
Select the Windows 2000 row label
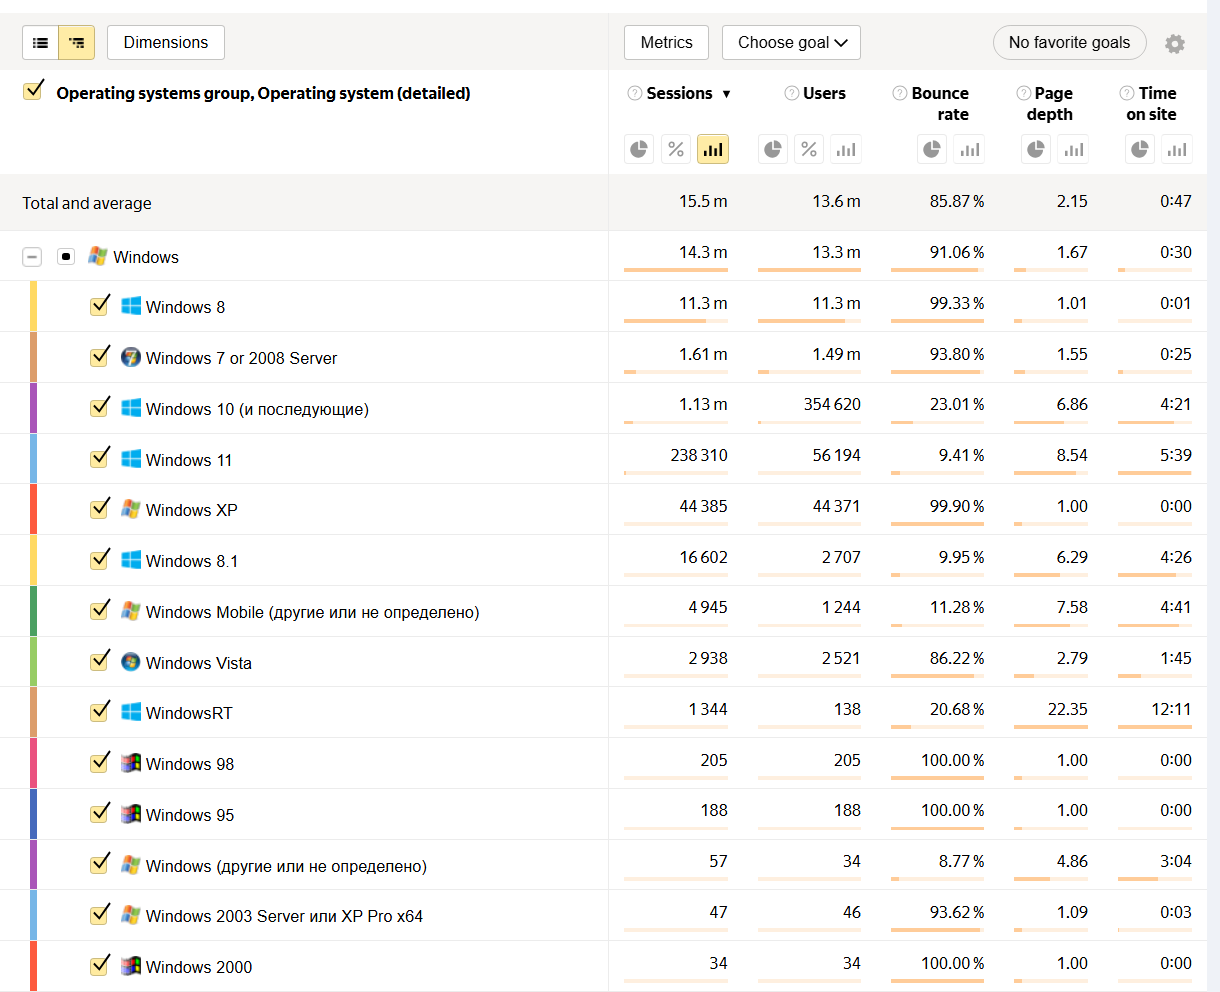pos(199,967)
